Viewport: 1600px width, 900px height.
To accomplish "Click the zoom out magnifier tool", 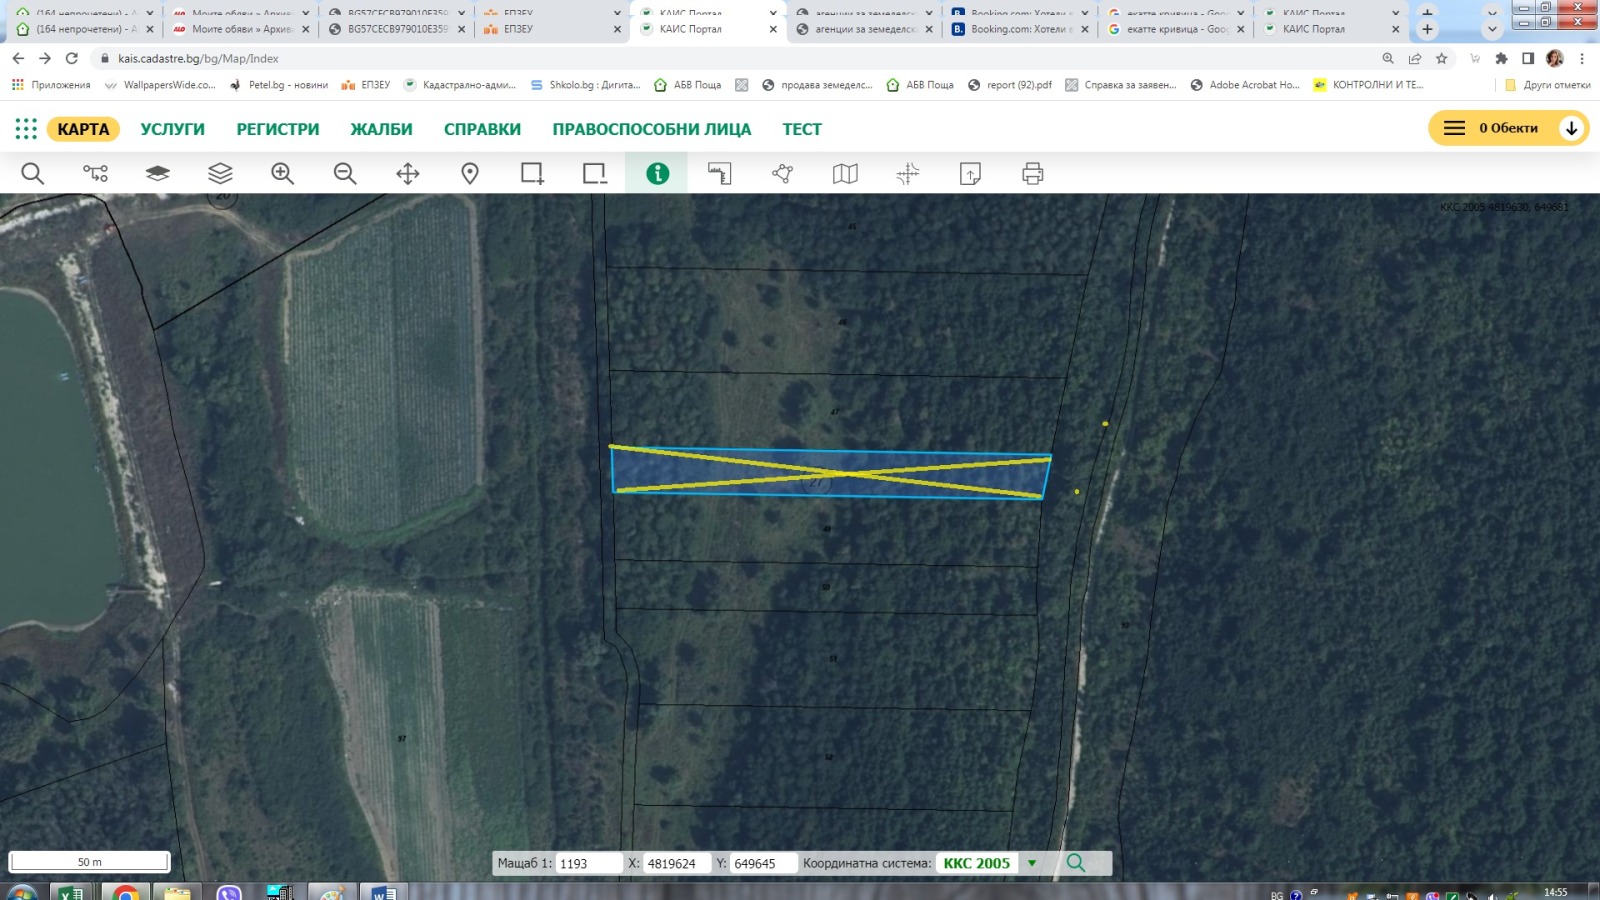I will coord(345,174).
